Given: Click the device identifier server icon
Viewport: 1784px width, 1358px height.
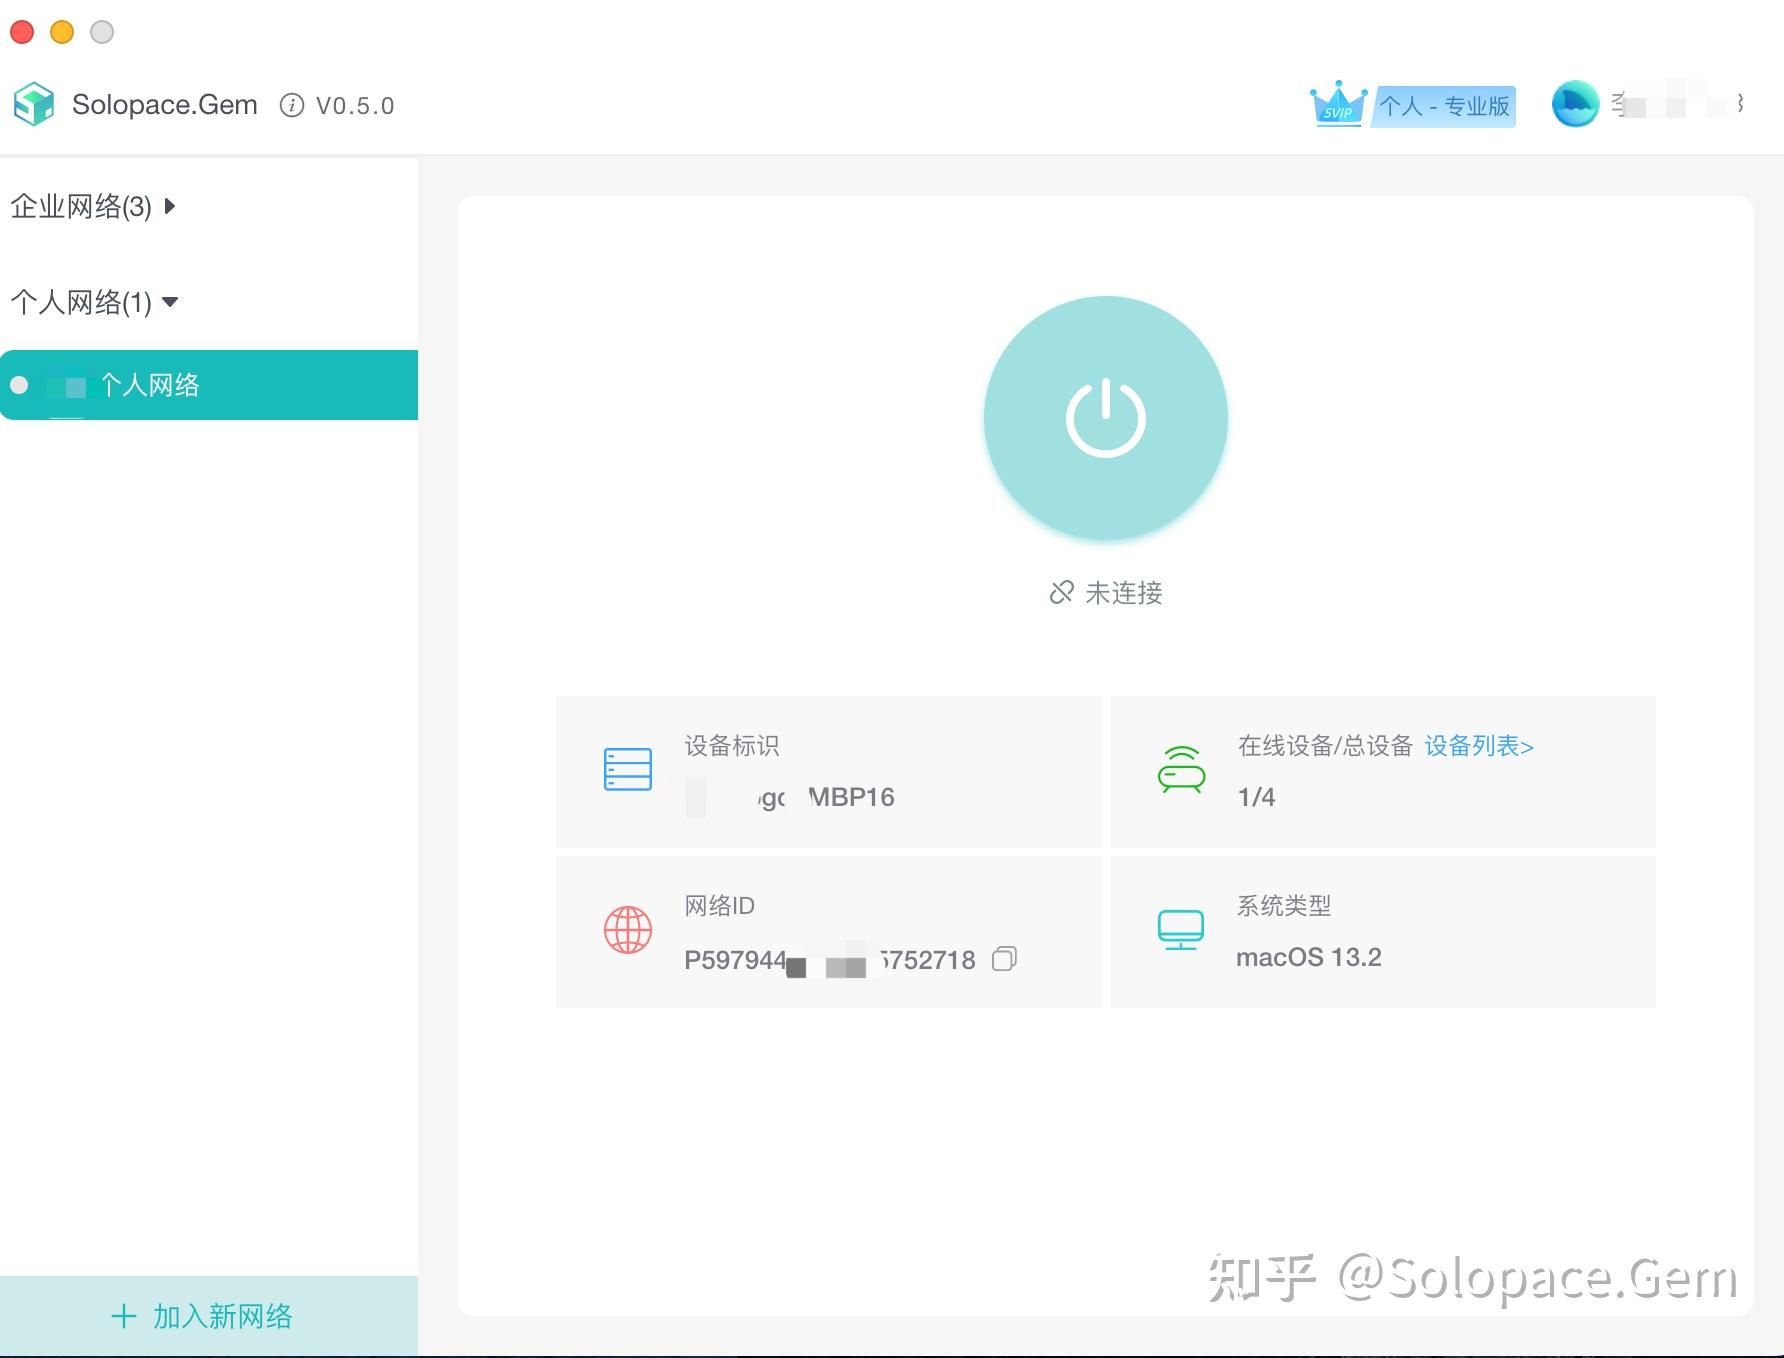Looking at the screenshot, I should pyautogui.click(x=628, y=770).
